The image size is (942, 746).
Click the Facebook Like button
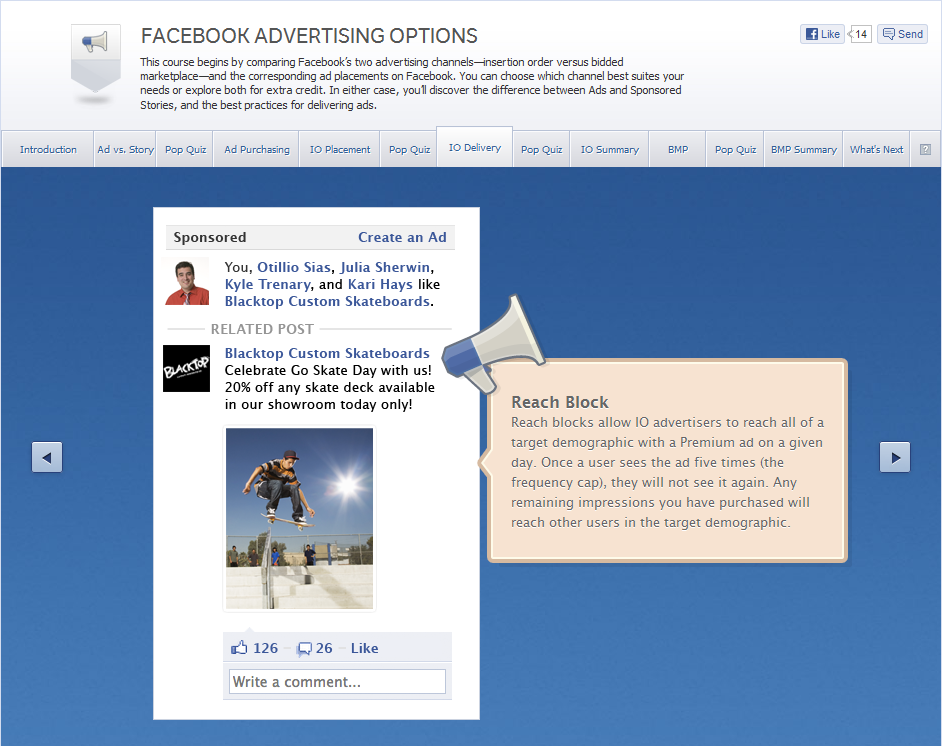[822, 34]
